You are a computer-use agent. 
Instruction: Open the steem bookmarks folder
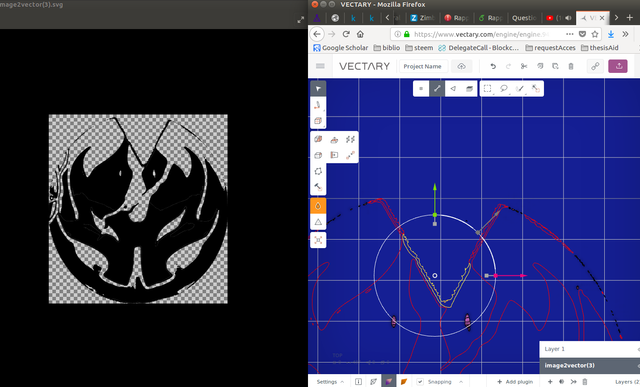click(x=419, y=48)
